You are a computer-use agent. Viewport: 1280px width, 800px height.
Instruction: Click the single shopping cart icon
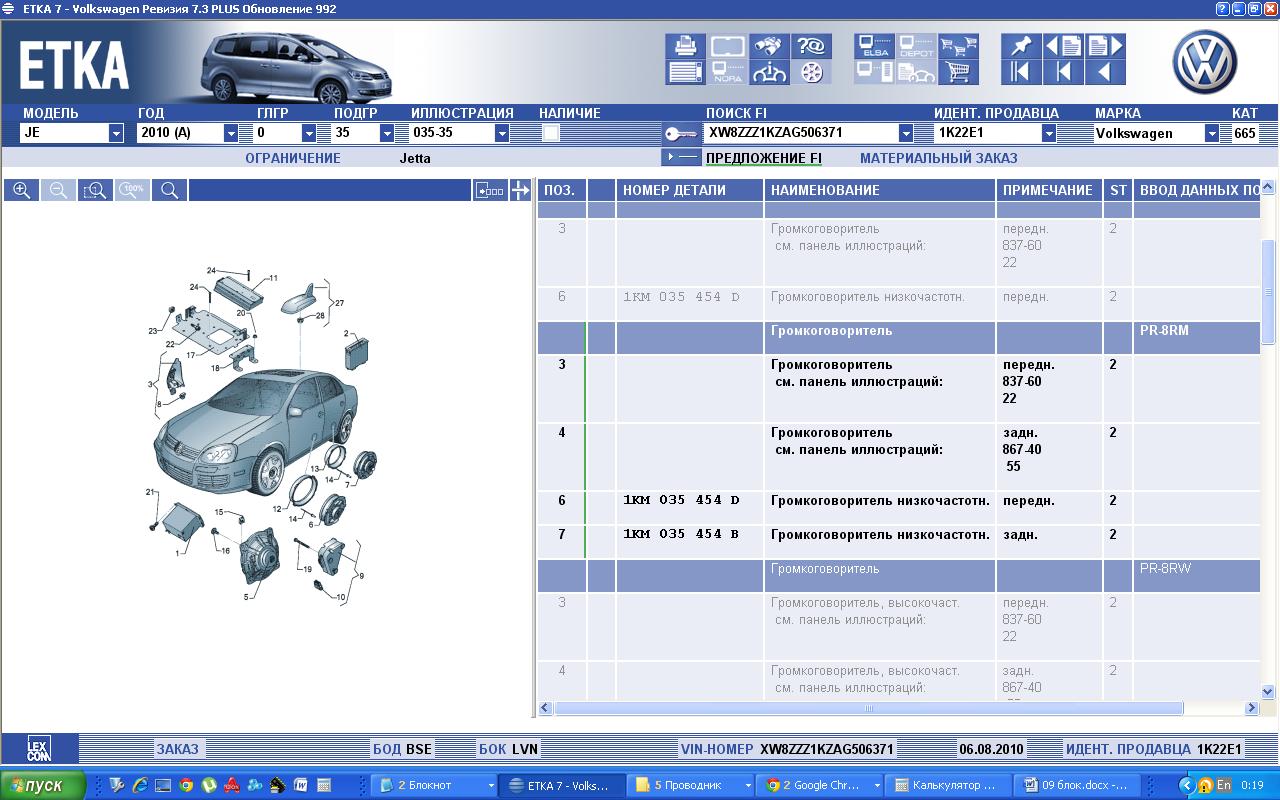coord(958,72)
